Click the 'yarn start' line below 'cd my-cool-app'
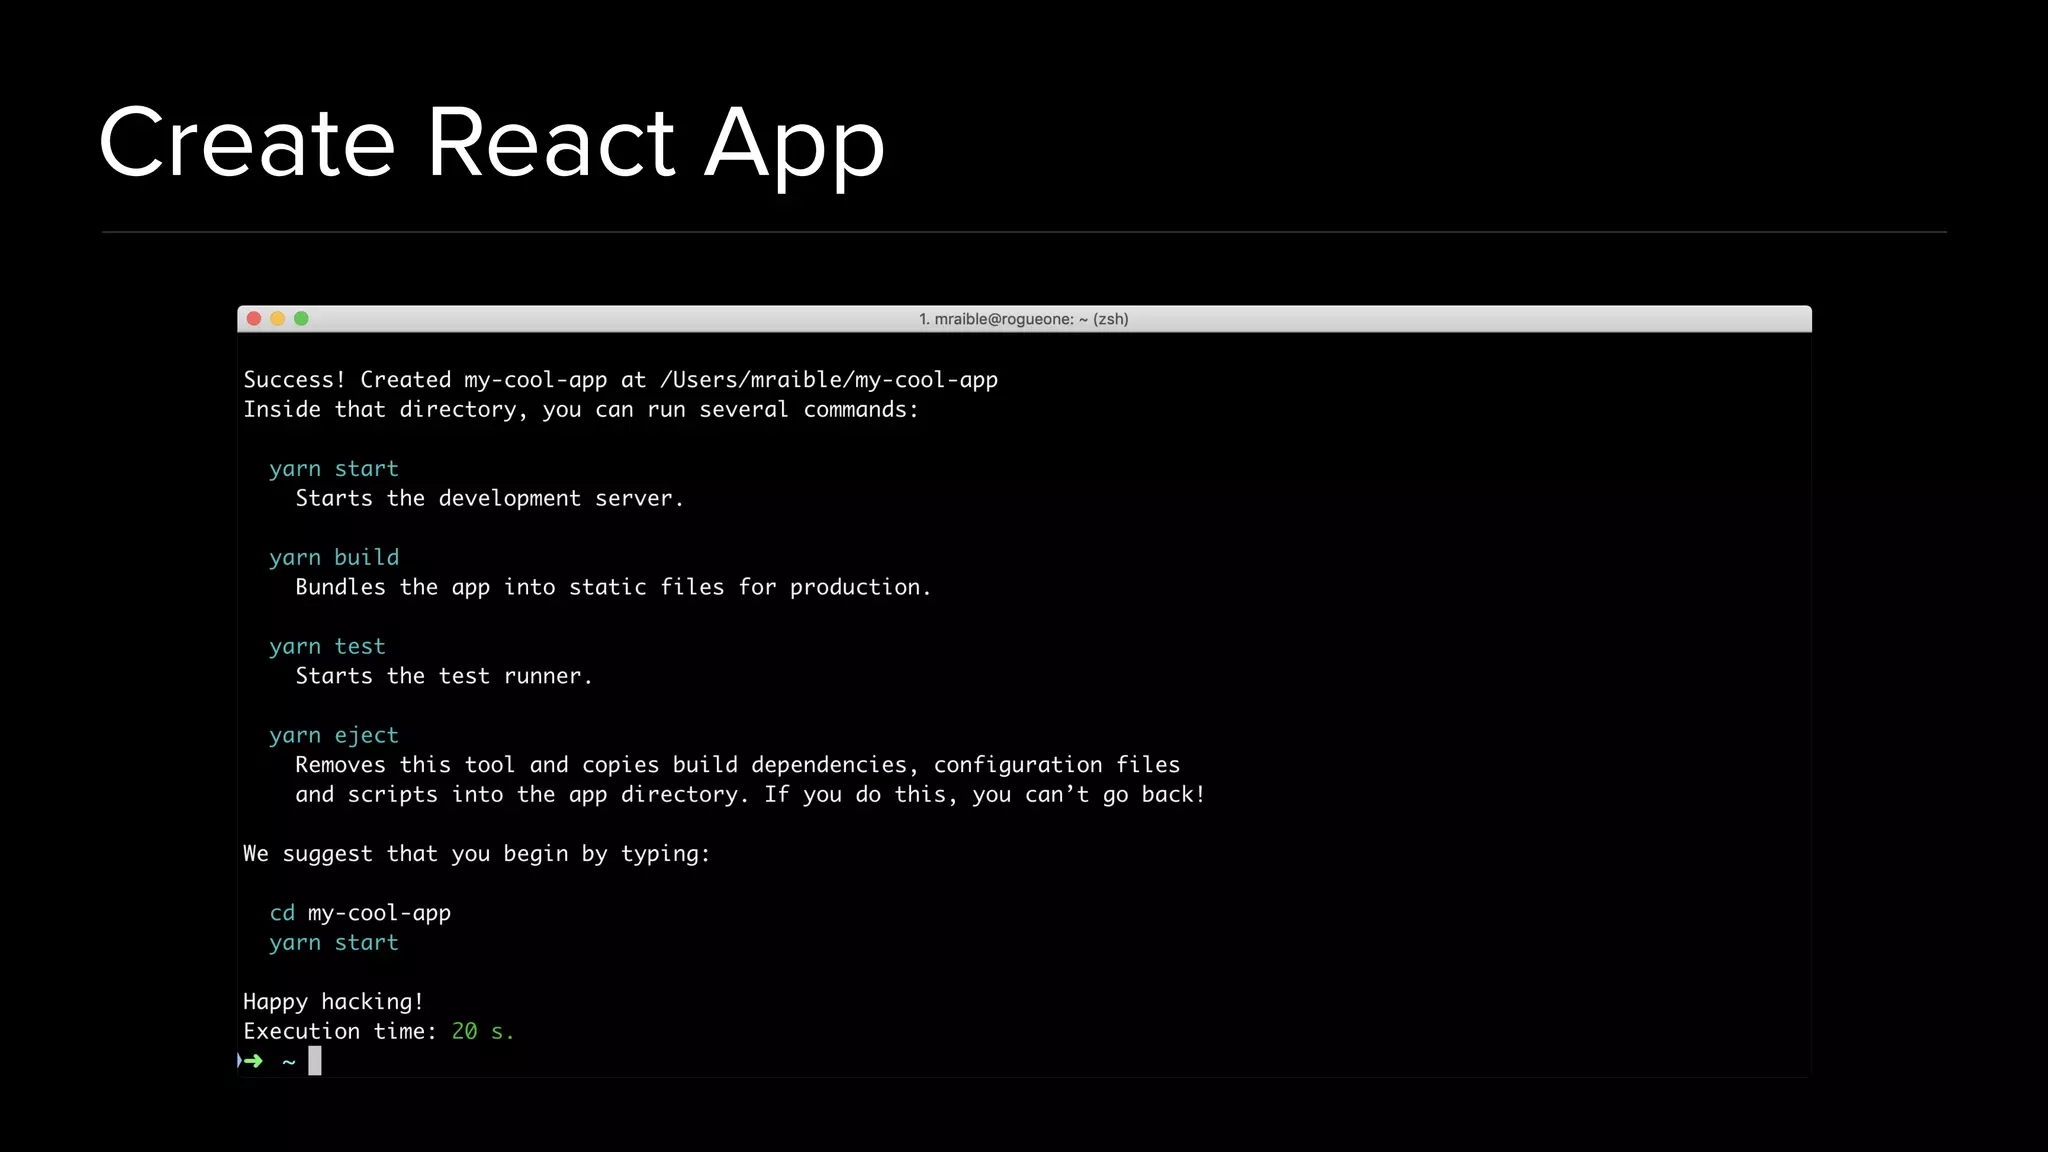2048x1152 pixels. coord(334,943)
